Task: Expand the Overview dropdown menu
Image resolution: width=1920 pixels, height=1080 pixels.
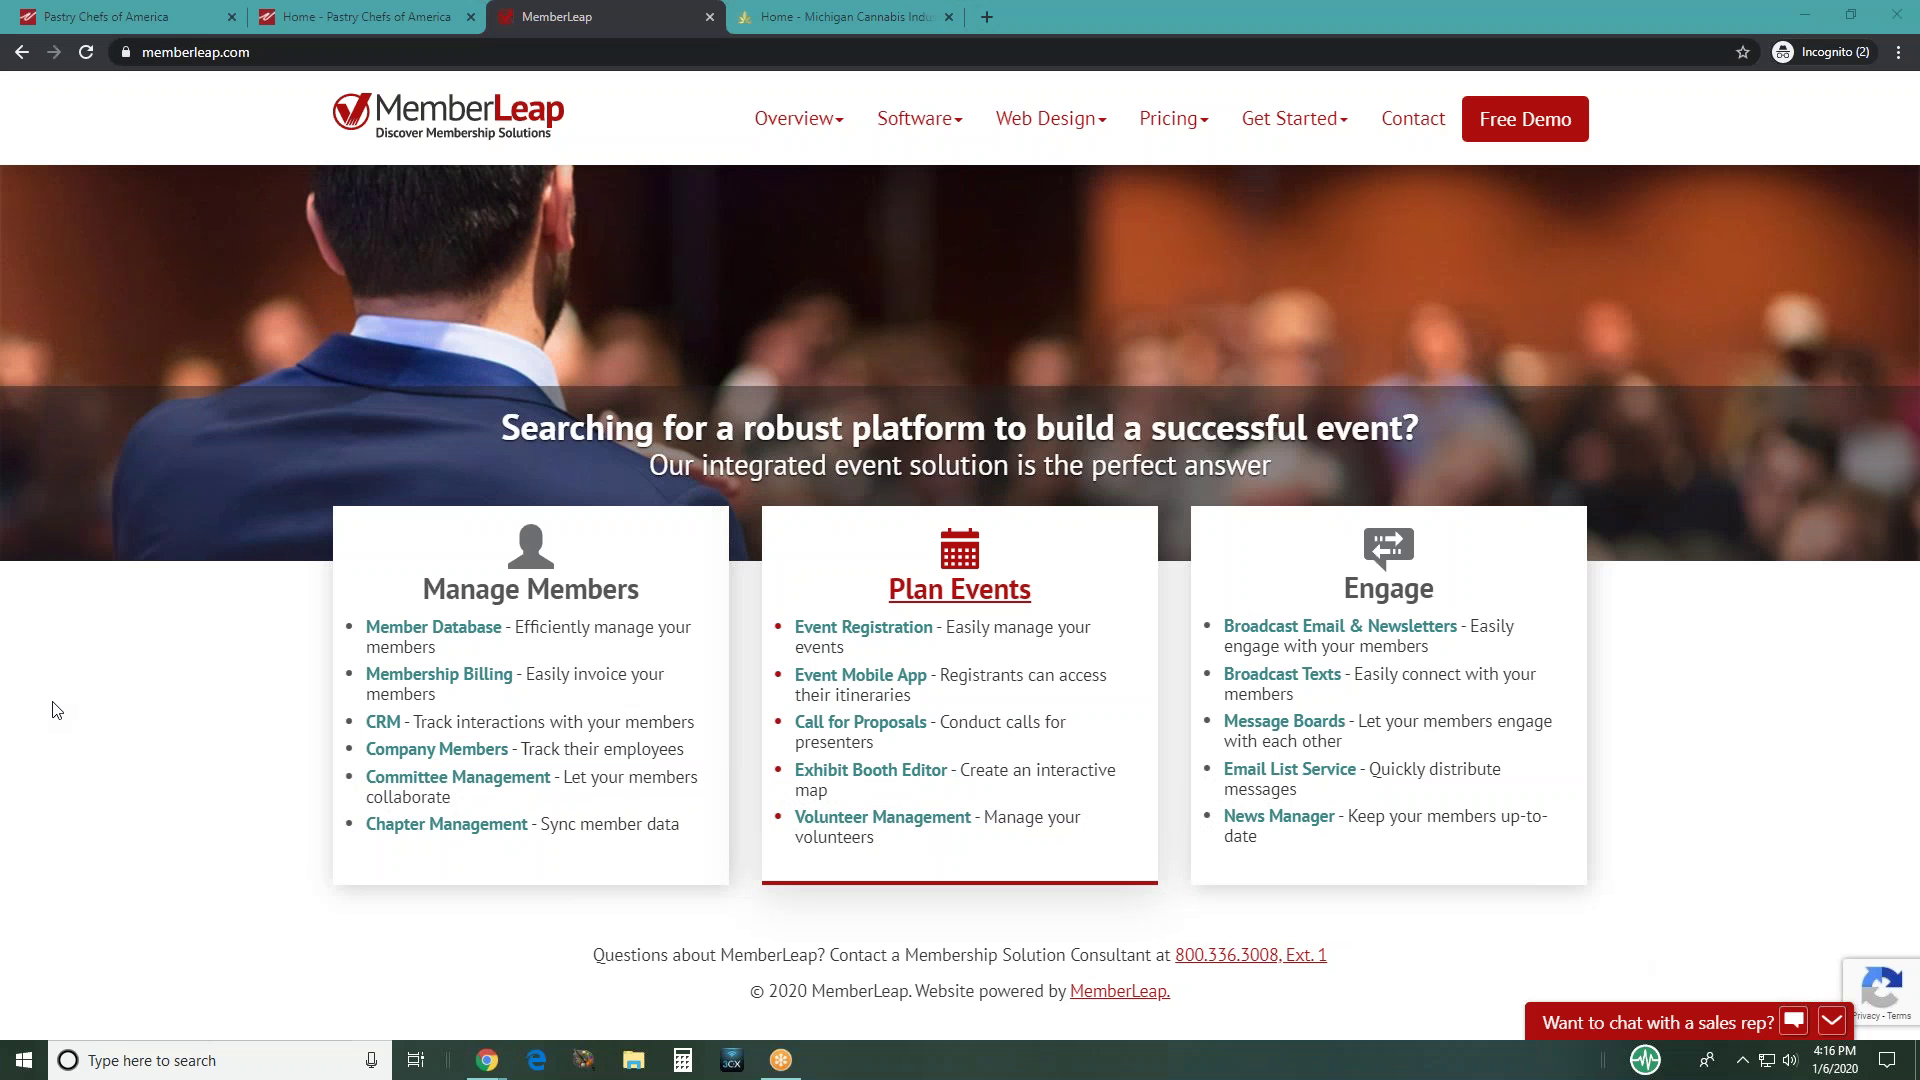Action: [x=799, y=118]
